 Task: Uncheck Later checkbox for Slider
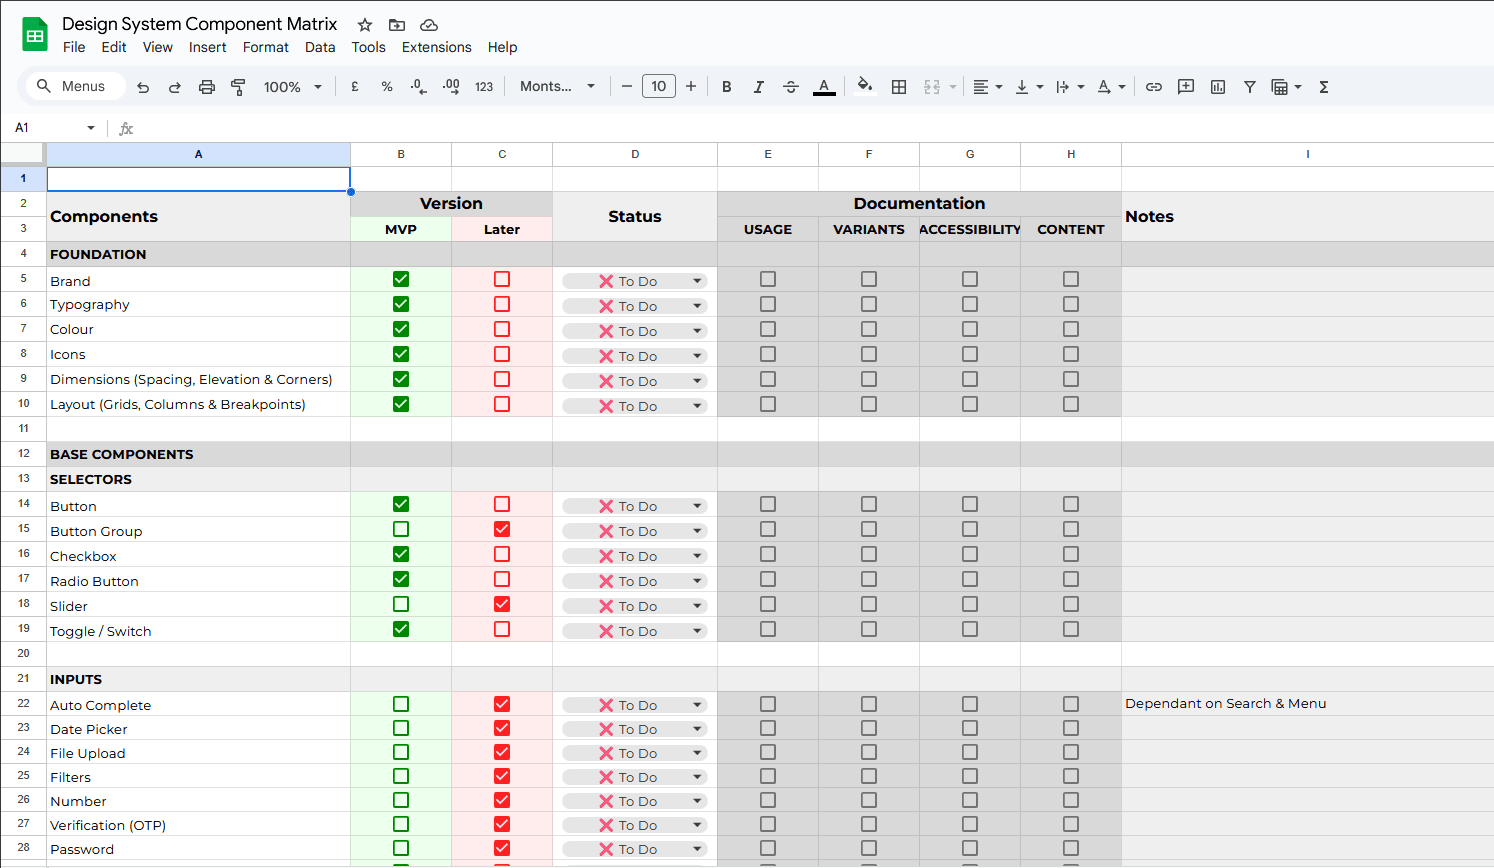502,604
